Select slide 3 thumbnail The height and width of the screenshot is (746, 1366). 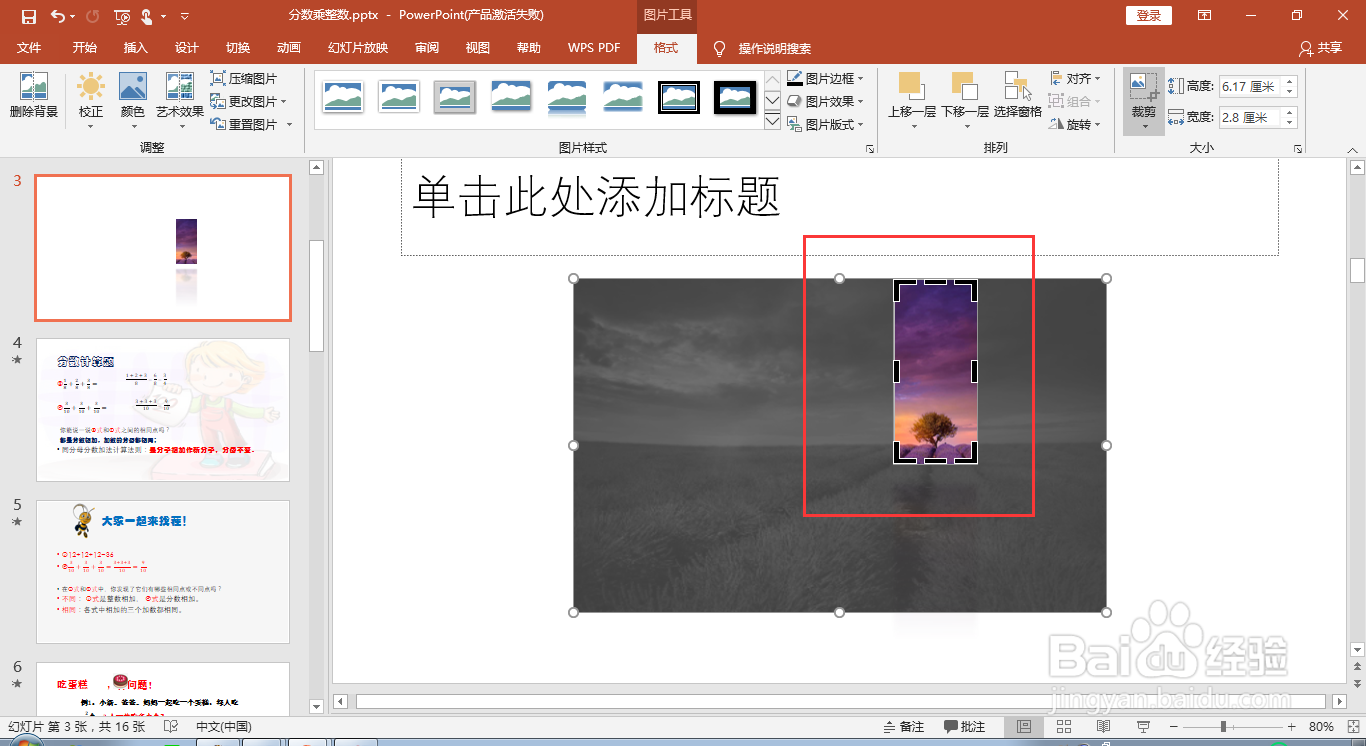click(163, 248)
